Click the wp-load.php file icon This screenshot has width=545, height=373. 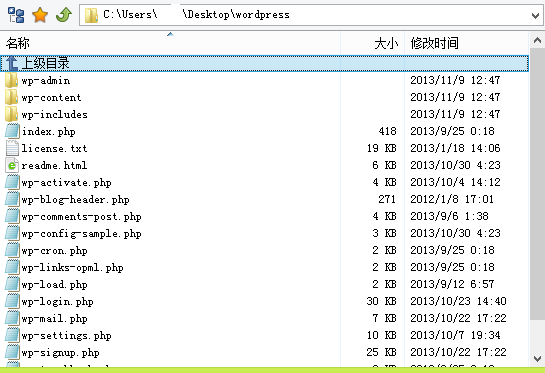[12, 285]
